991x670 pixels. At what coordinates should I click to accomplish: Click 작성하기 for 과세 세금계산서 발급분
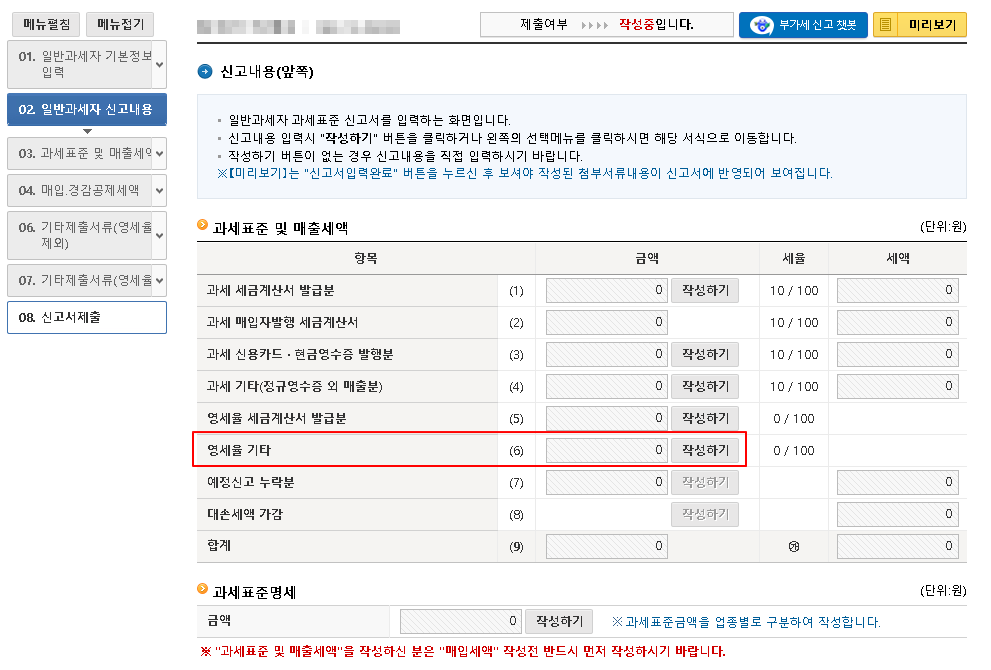705,291
